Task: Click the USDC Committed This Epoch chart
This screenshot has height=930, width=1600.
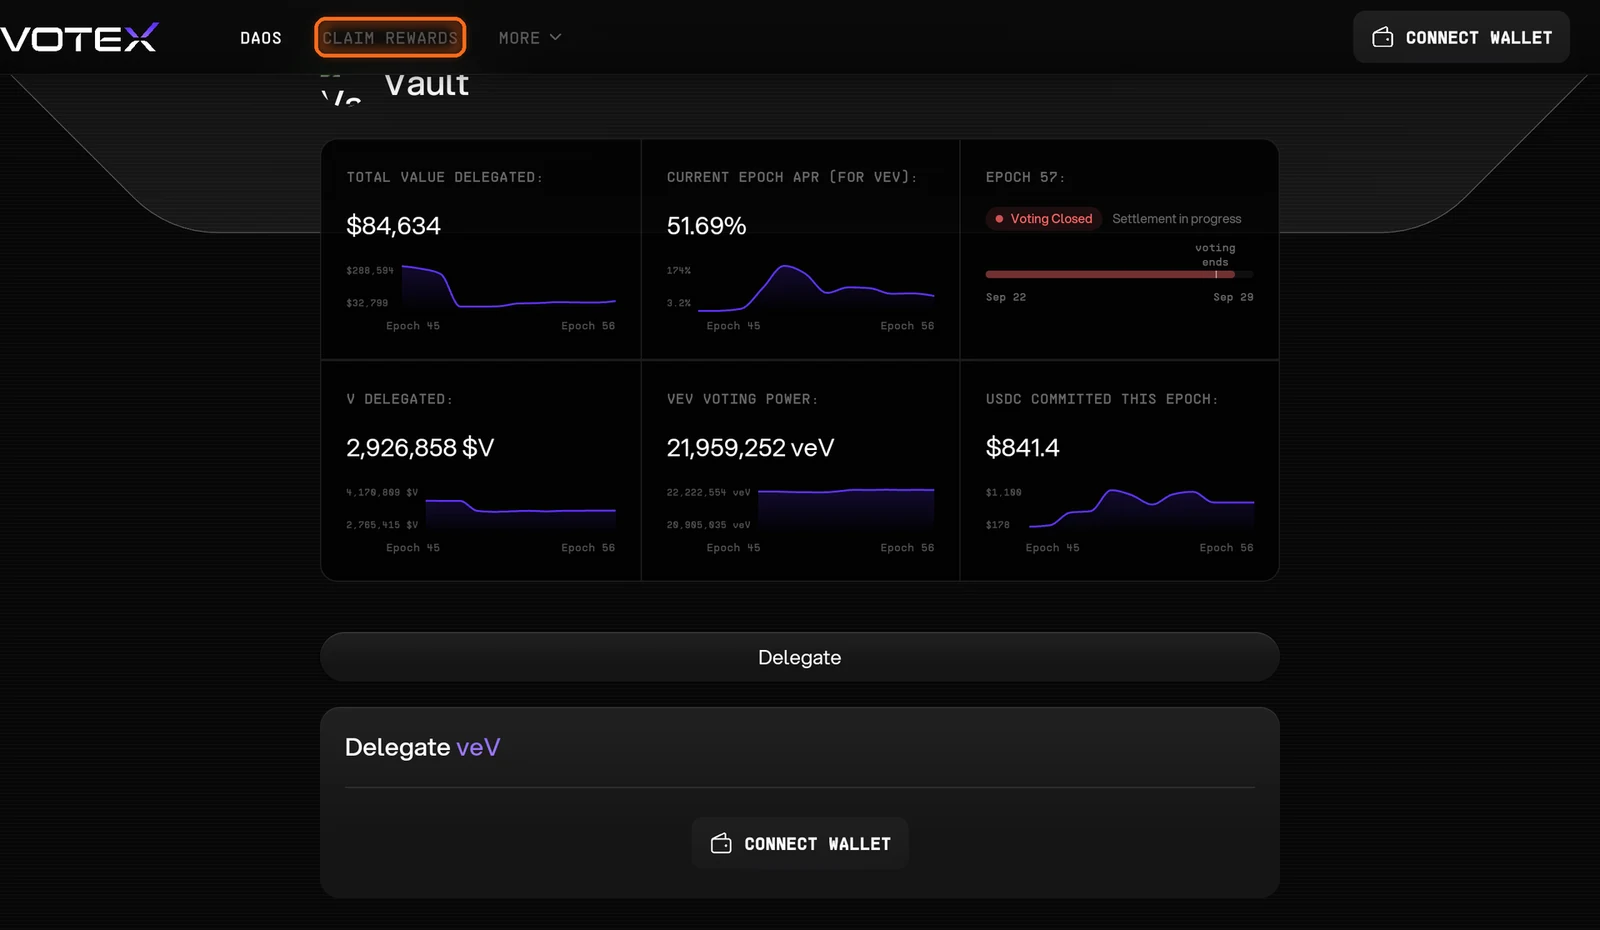Action: tap(1141, 508)
